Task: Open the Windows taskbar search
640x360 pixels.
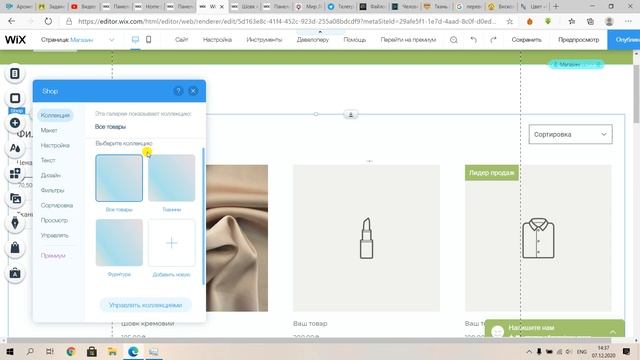Action: pyautogui.click(x=30, y=351)
